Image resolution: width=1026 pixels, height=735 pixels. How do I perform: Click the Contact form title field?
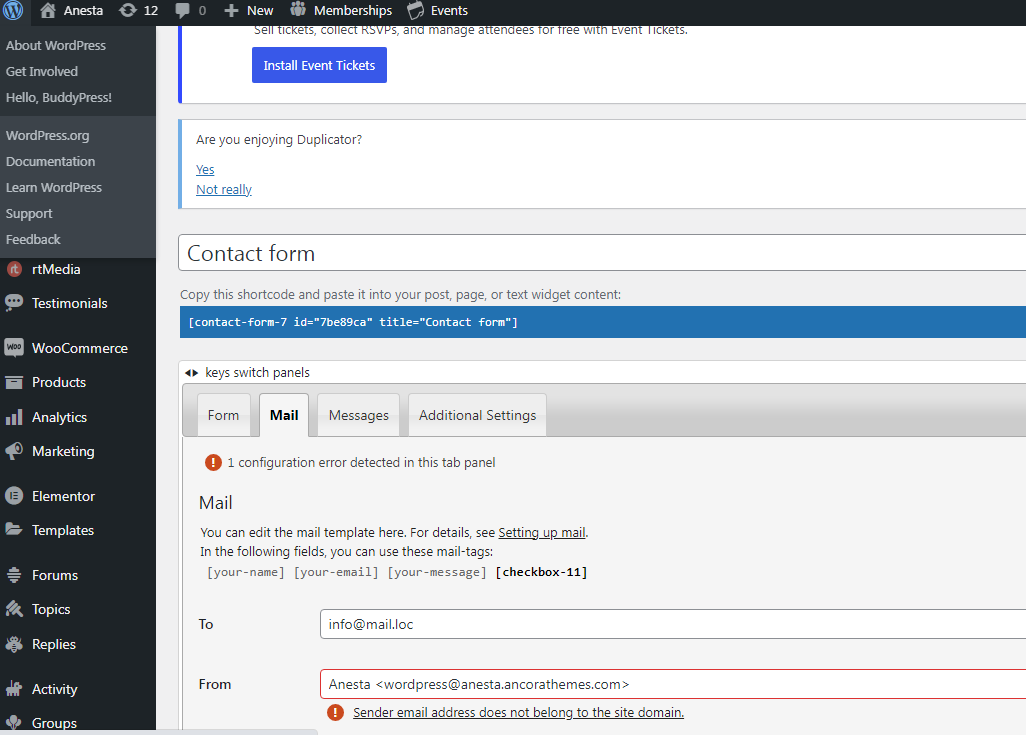tap(602, 253)
